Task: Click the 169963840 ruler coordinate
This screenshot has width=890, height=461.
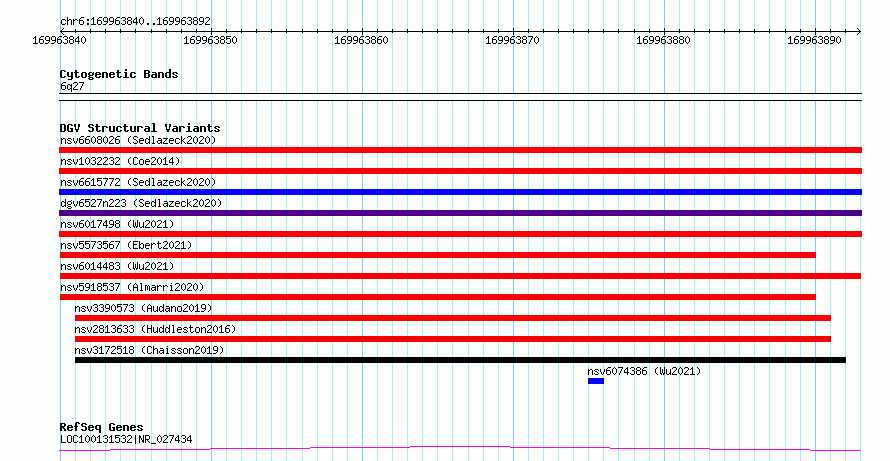Action: (59, 40)
